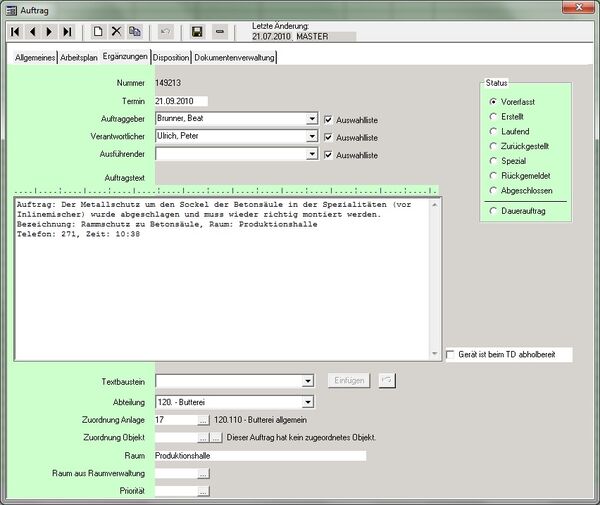
Task: Delete record with the X icon
Action: pos(116,32)
